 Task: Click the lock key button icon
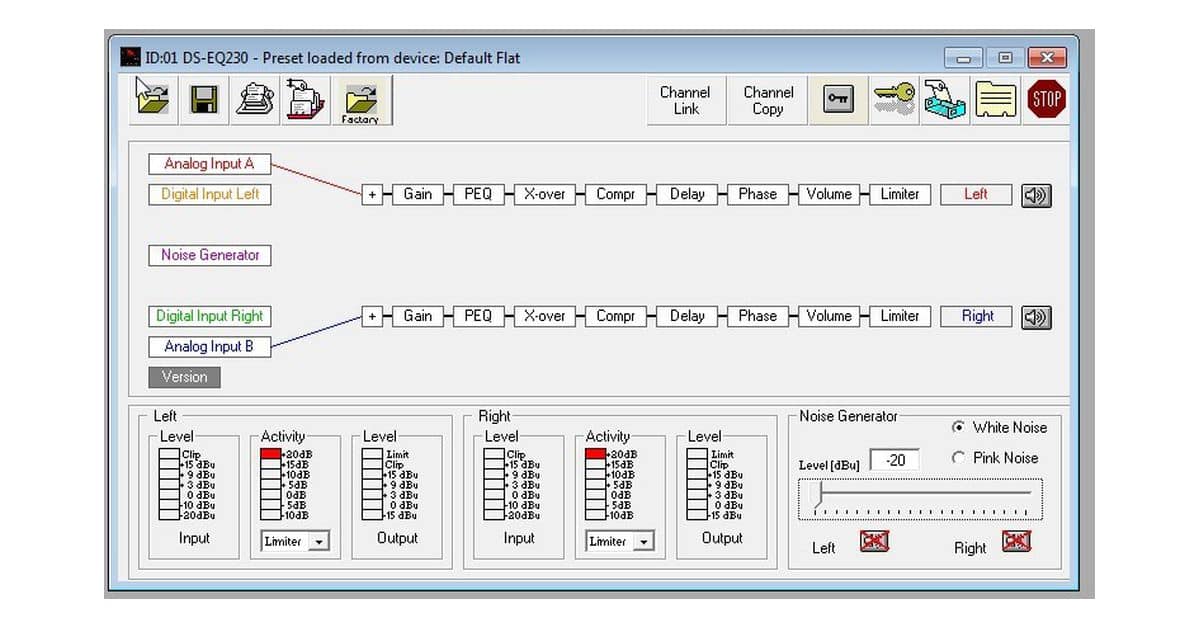pyautogui.click(x=838, y=99)
